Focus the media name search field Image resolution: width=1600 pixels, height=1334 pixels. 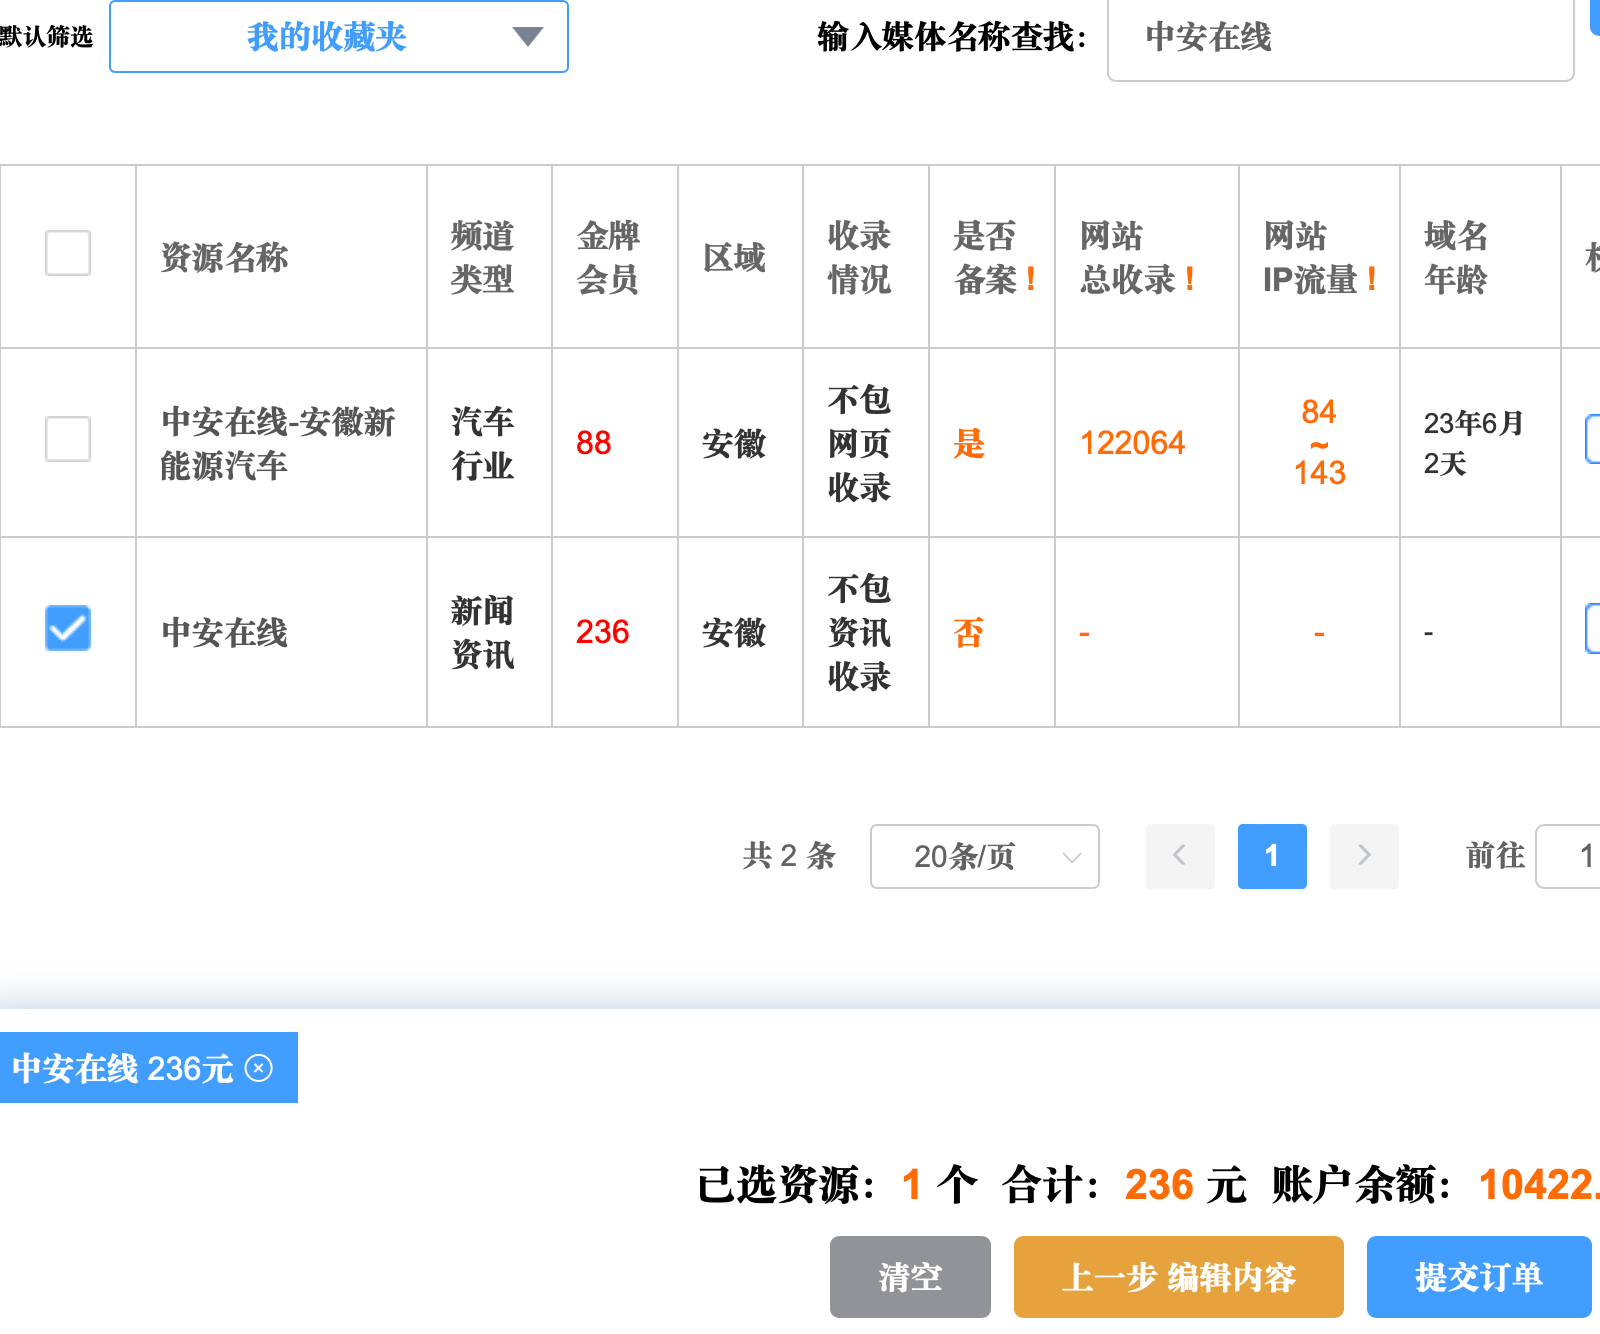pos(1341,38)
